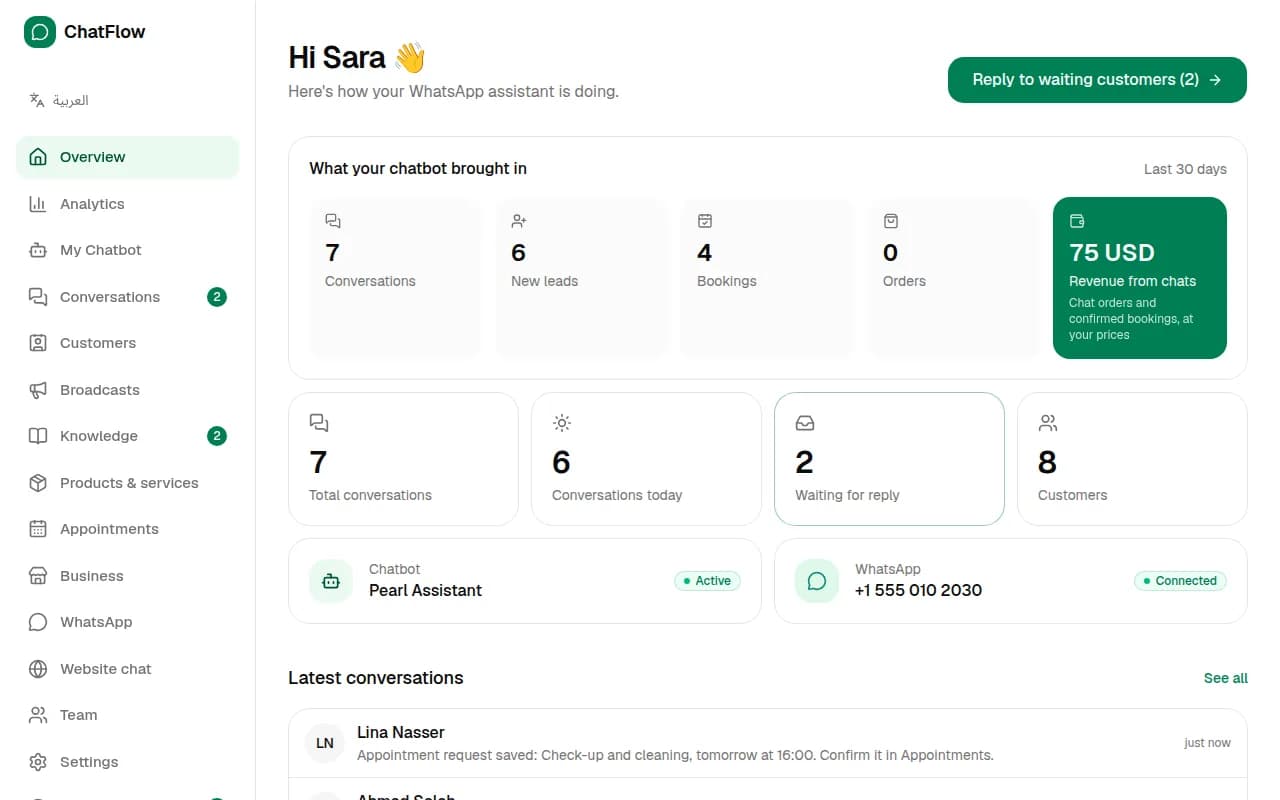Screen dimensions: 1280x800
Task: Go to My Chatbot
Action: tap(127, 250)
